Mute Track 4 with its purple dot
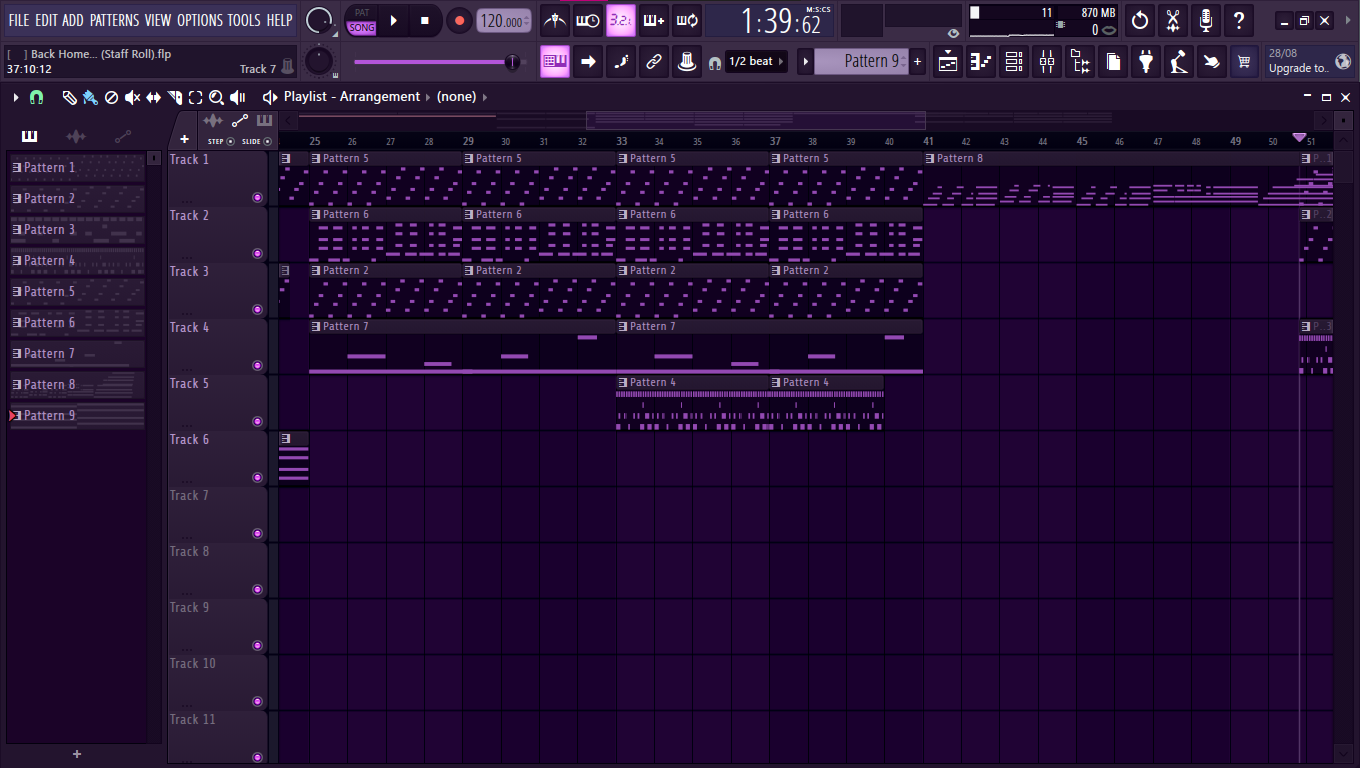This screenshot has width=1360, height=768. tap(257, 366)
